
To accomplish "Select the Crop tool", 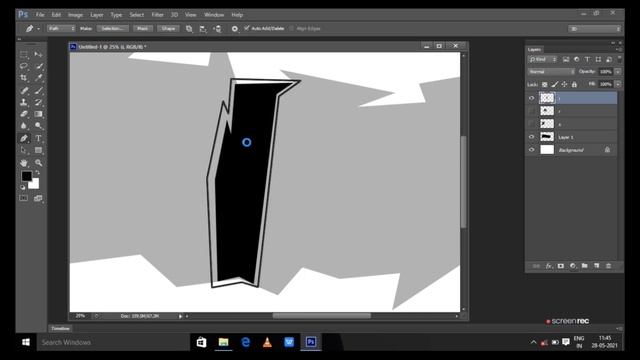I will point(24,78).
